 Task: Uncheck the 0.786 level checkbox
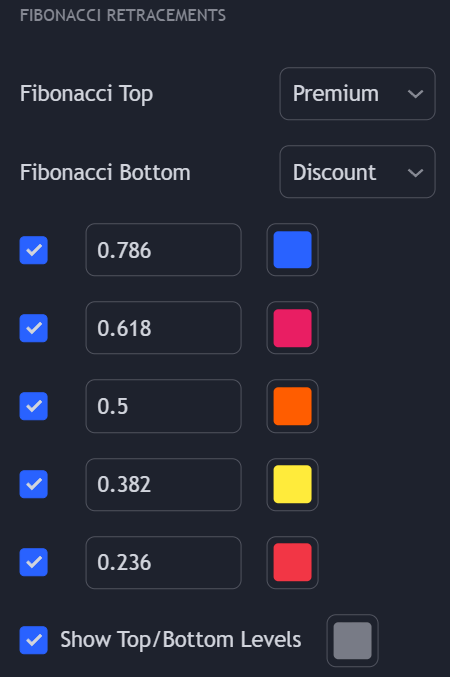point(34,250)
